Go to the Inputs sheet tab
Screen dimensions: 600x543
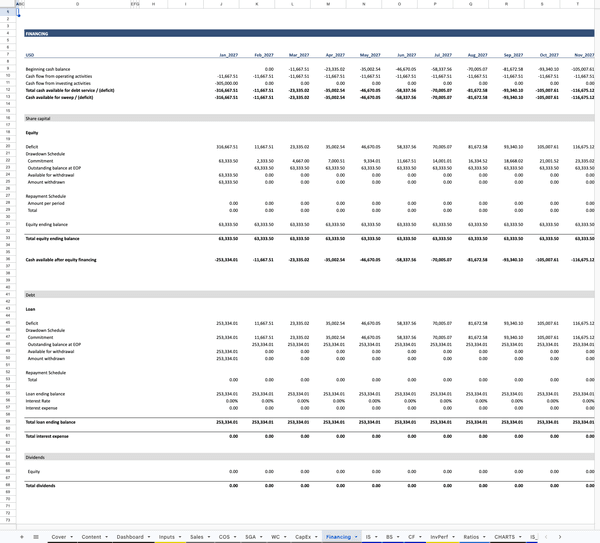pos(167,537)
